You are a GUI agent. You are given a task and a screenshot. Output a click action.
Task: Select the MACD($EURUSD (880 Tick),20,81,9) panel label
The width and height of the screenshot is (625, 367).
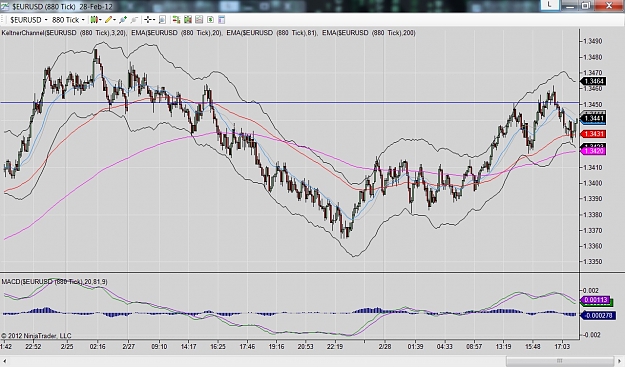tap(54, 282)
